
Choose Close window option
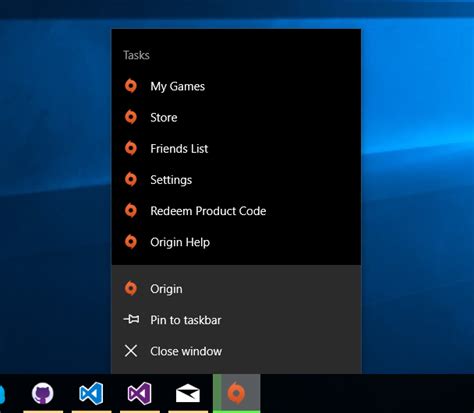click(x=236, y=351)
